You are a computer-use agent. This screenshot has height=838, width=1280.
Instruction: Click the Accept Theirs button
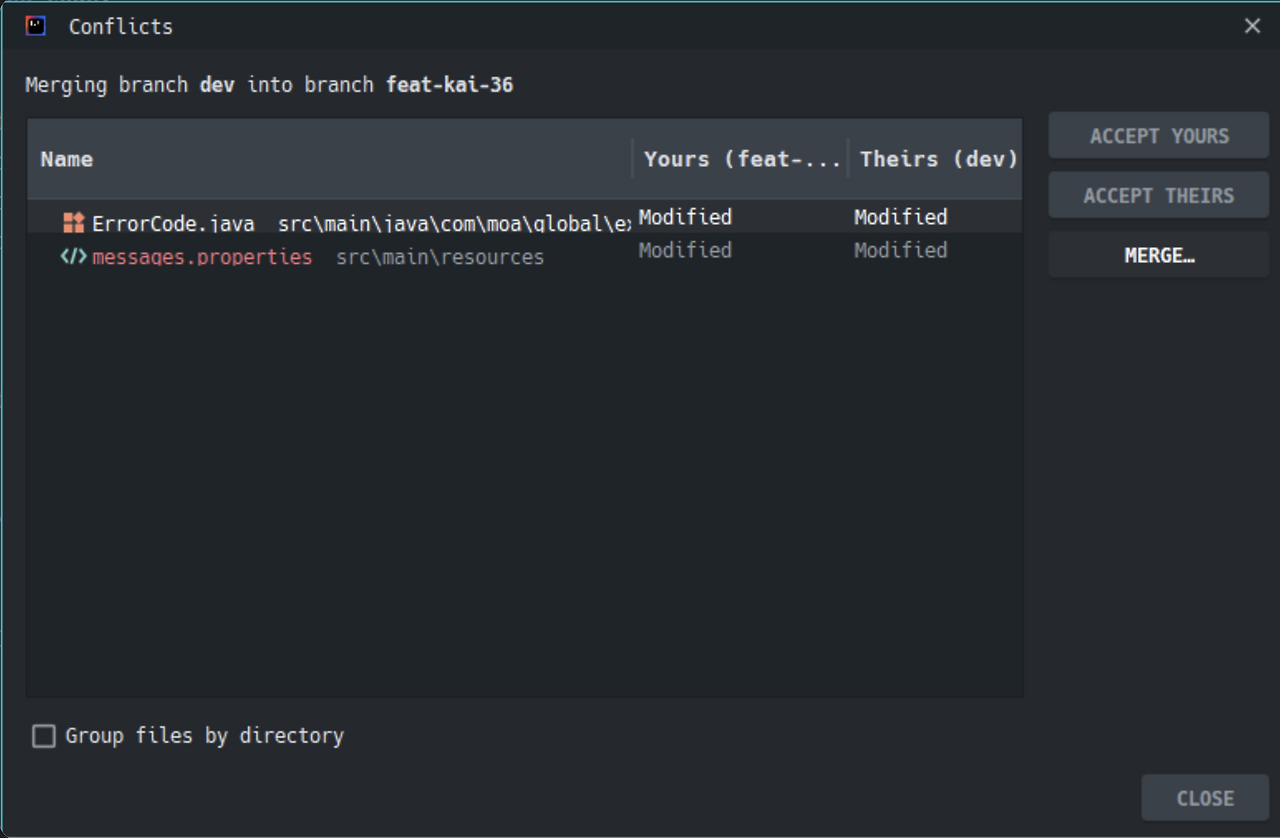point(1158,196)
